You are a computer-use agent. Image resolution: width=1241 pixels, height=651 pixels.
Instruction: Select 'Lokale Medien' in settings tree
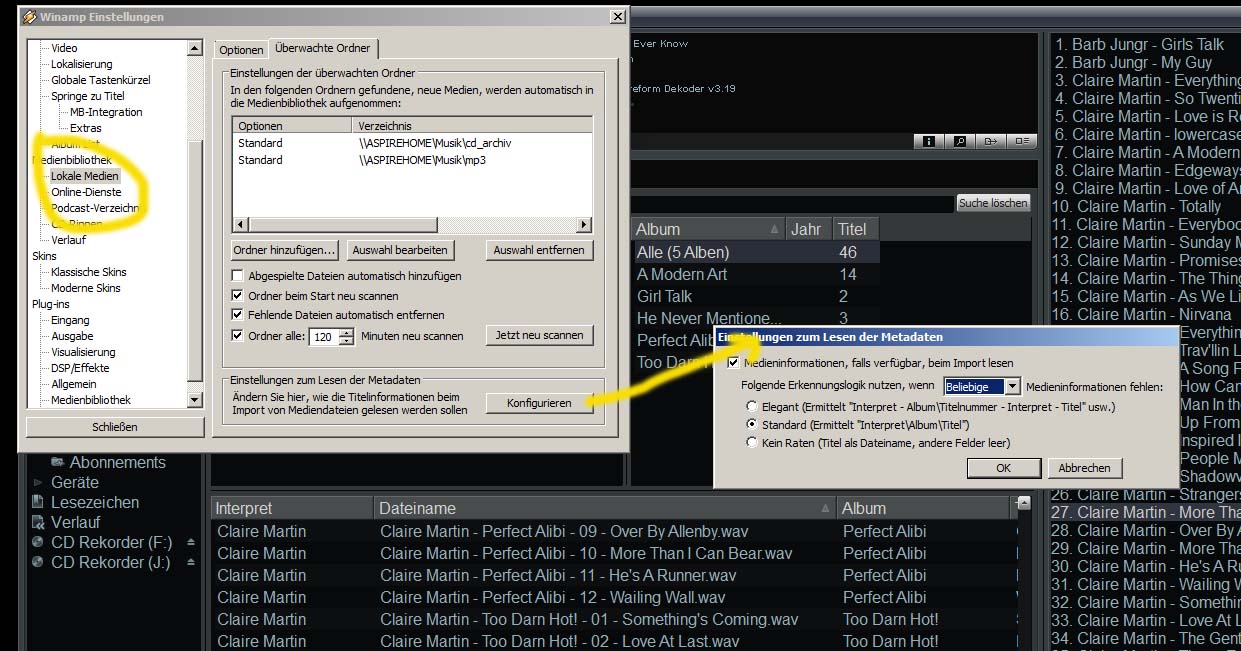click(x=85, y=176)
